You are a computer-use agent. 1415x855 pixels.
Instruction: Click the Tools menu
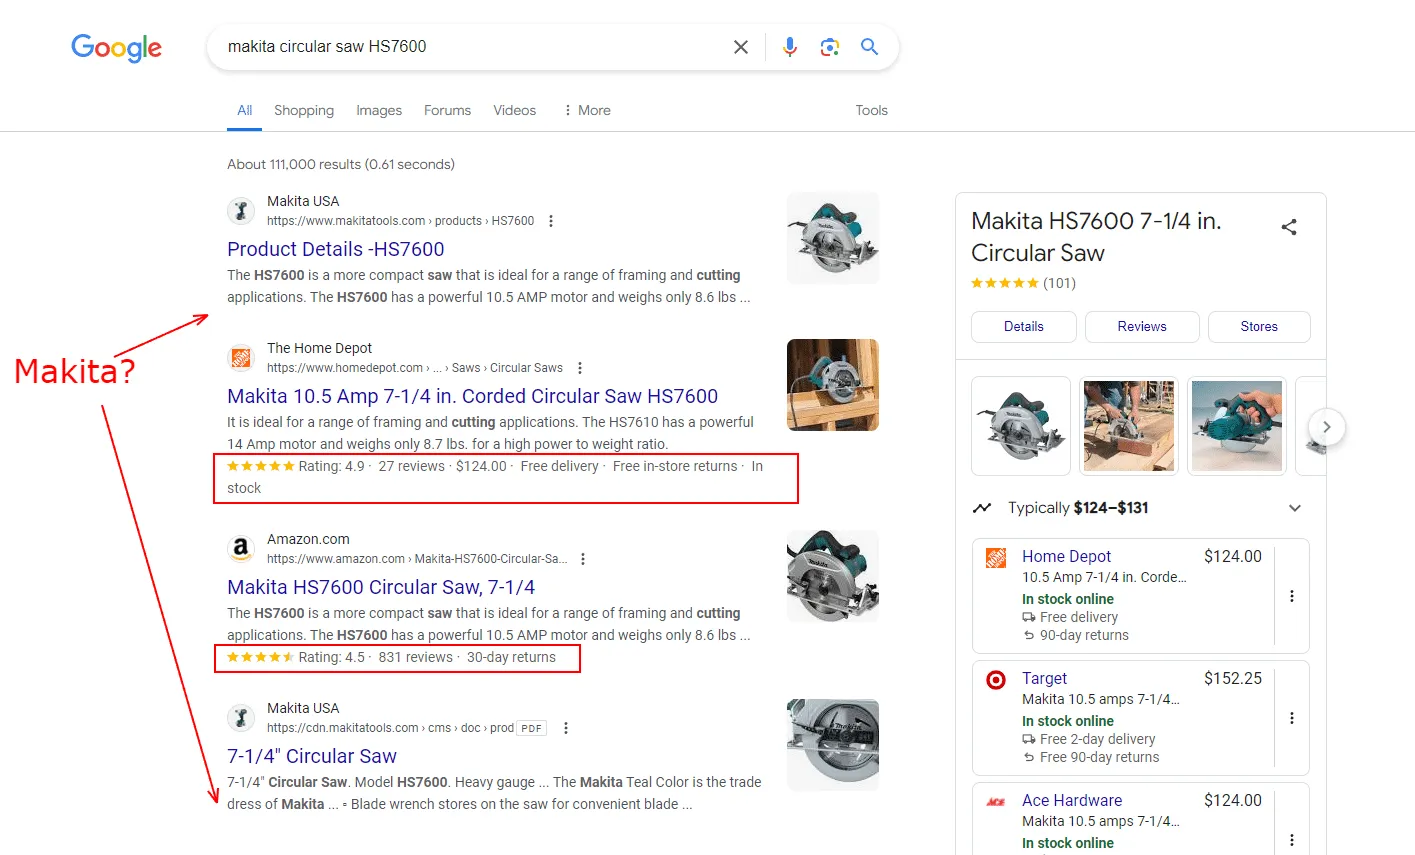tap(870, 110)
